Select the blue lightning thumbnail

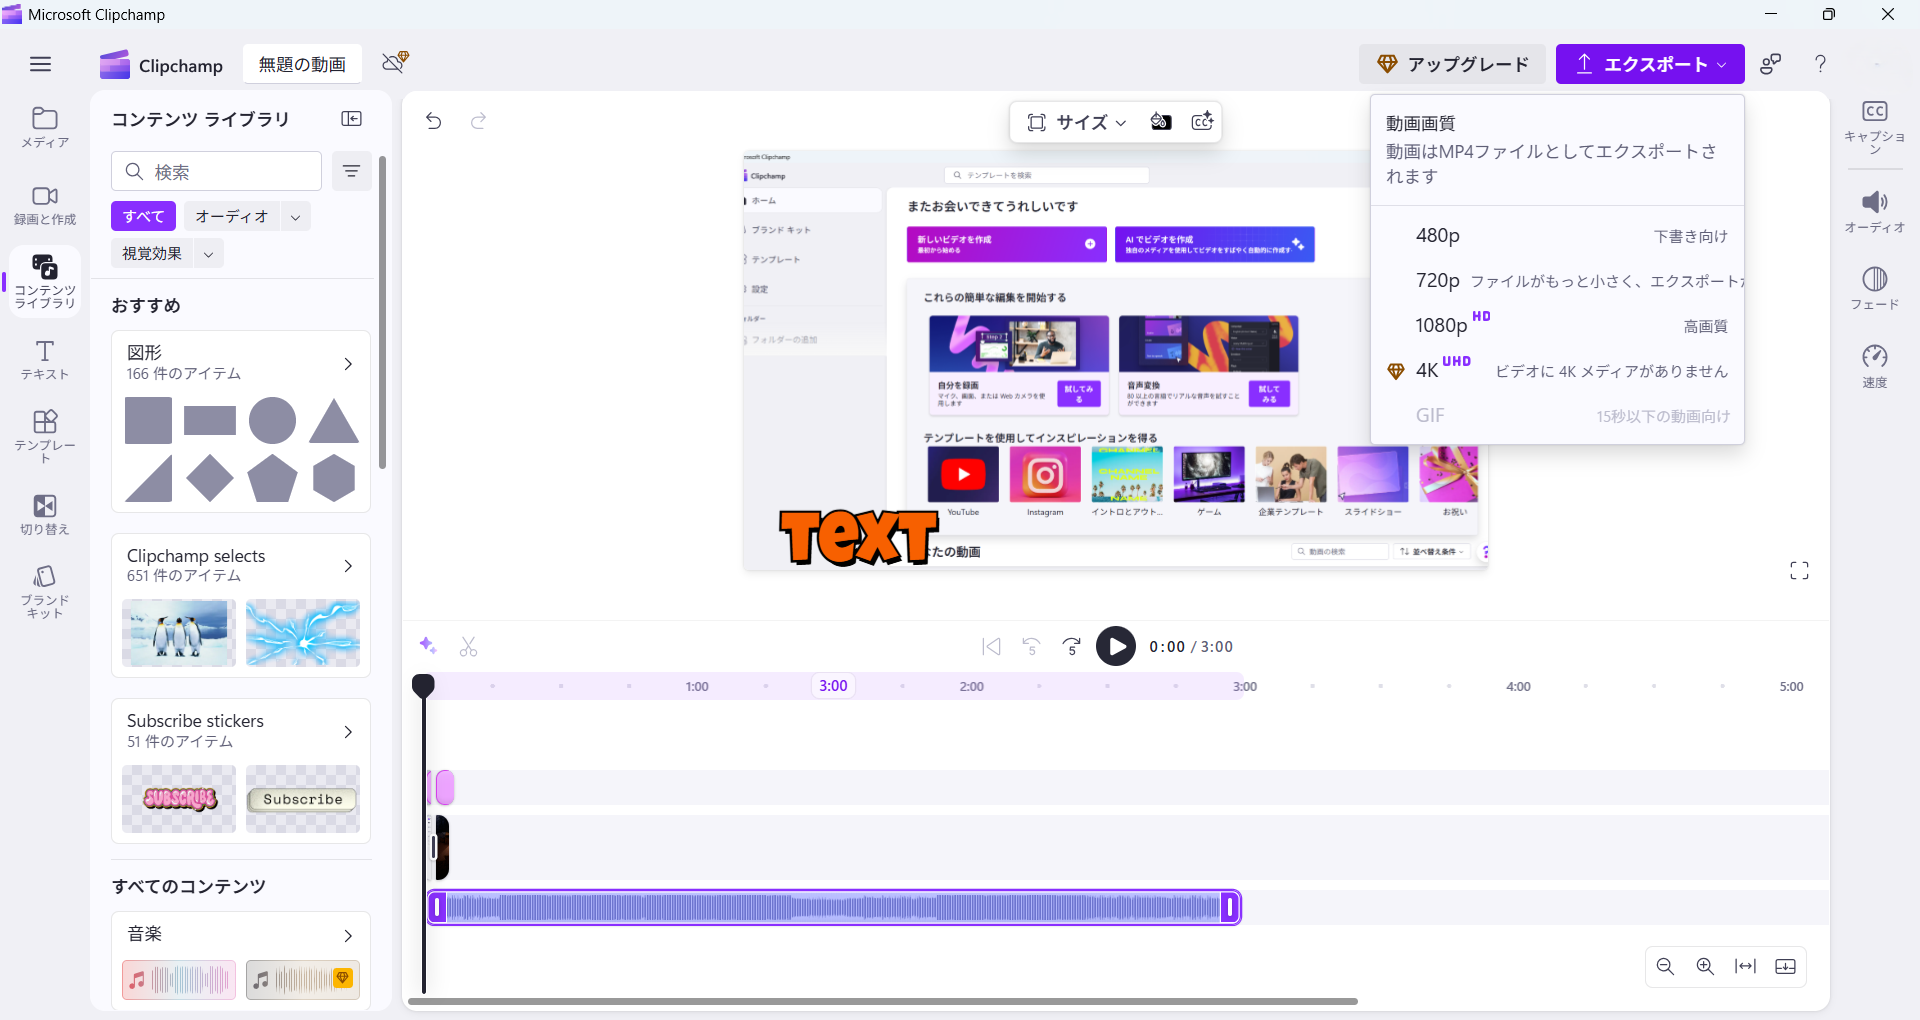tap(302, 633)
